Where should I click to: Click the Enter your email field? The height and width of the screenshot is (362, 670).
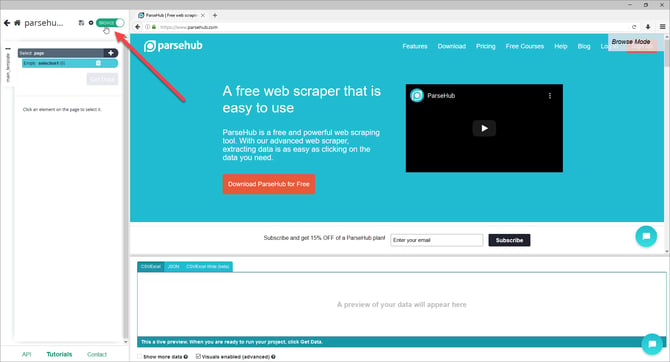pos(437,240)
